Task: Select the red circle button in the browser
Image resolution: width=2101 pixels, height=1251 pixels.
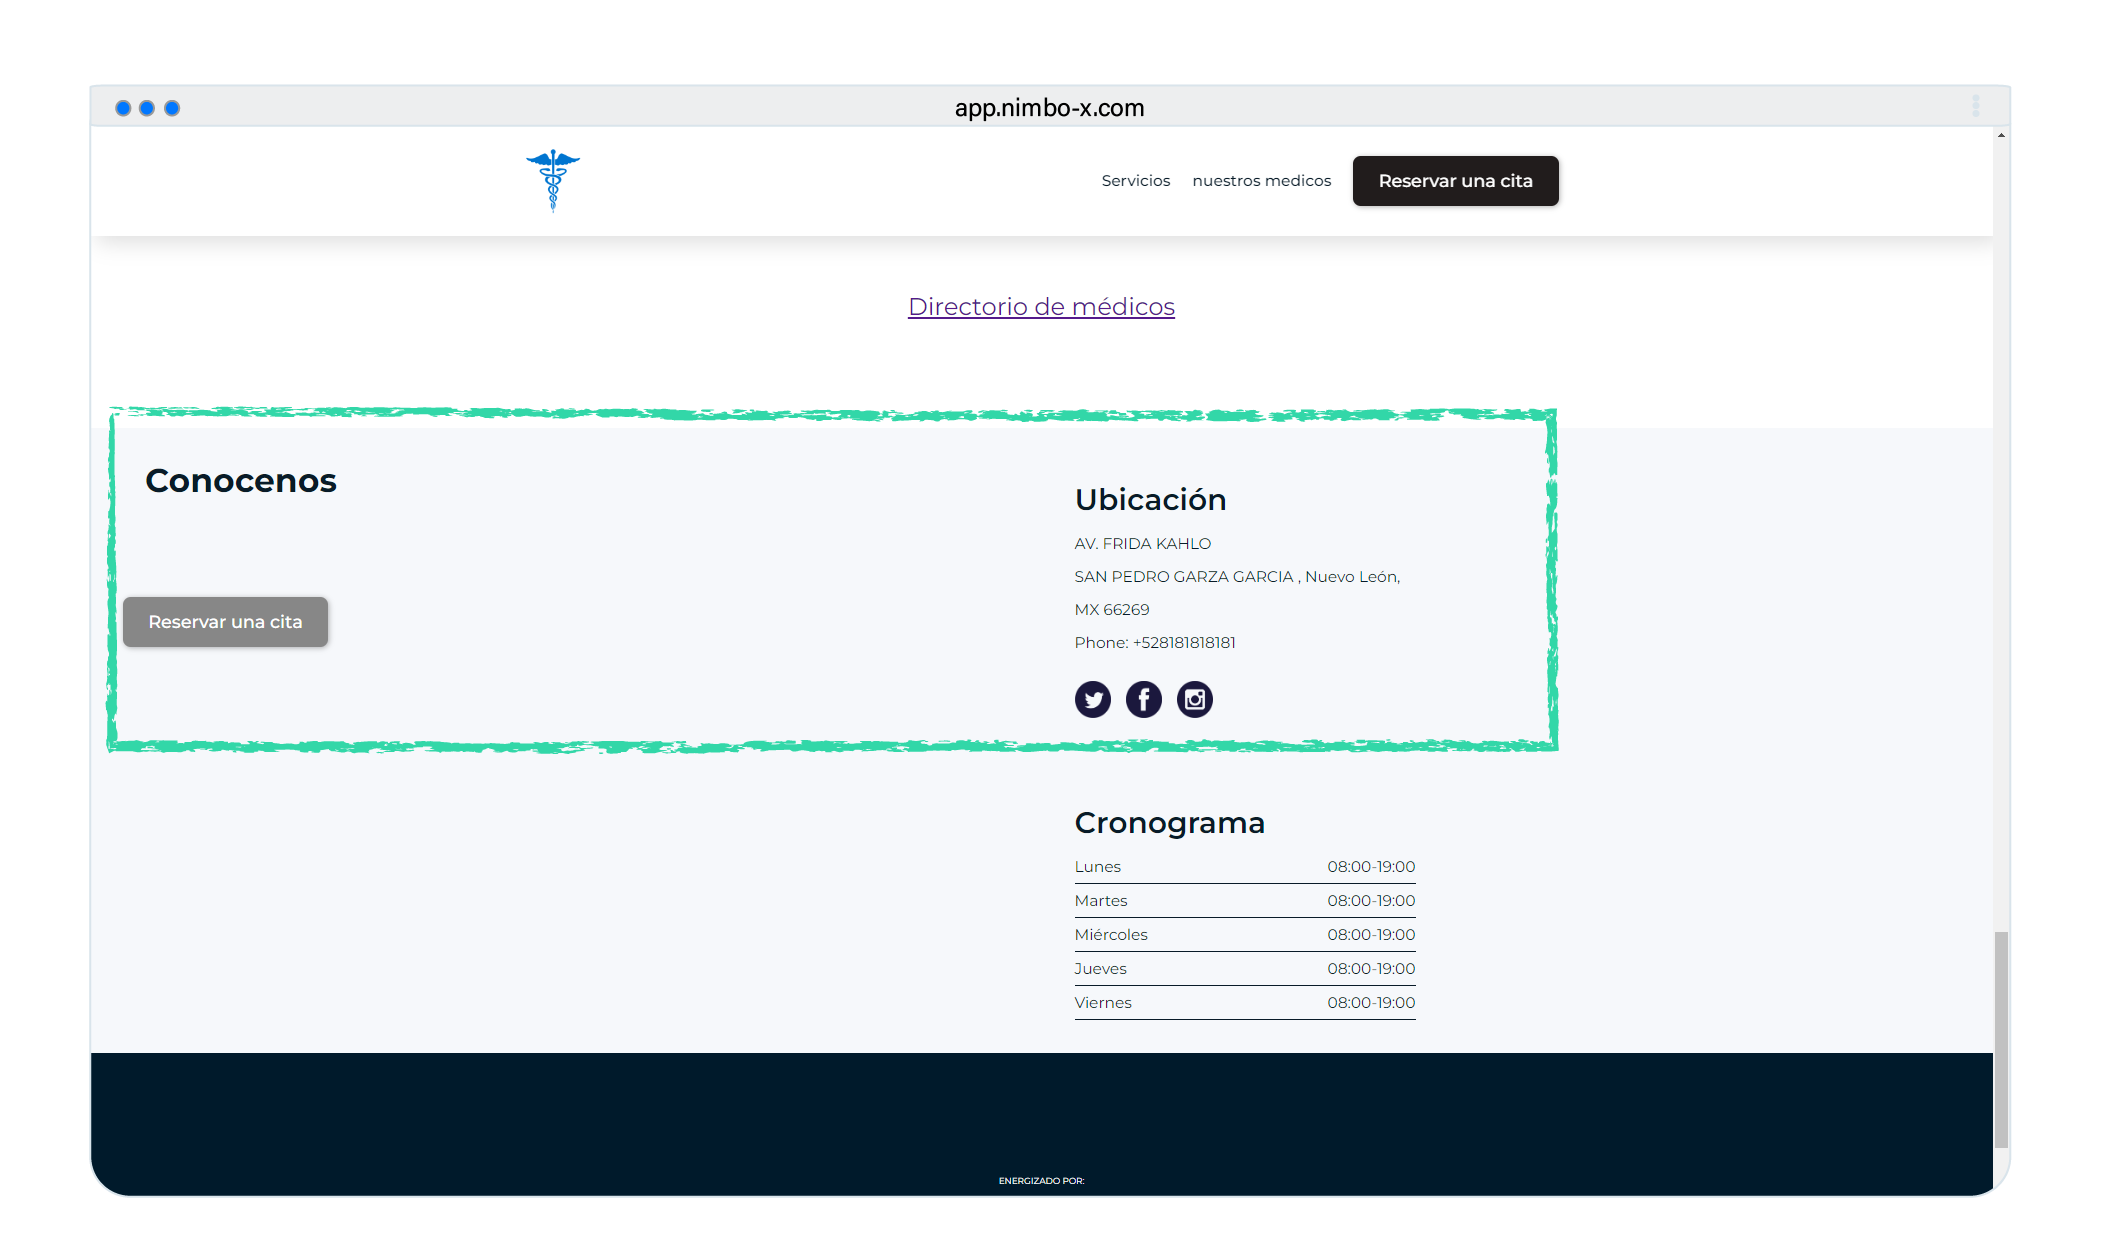Action: [125, 107]
